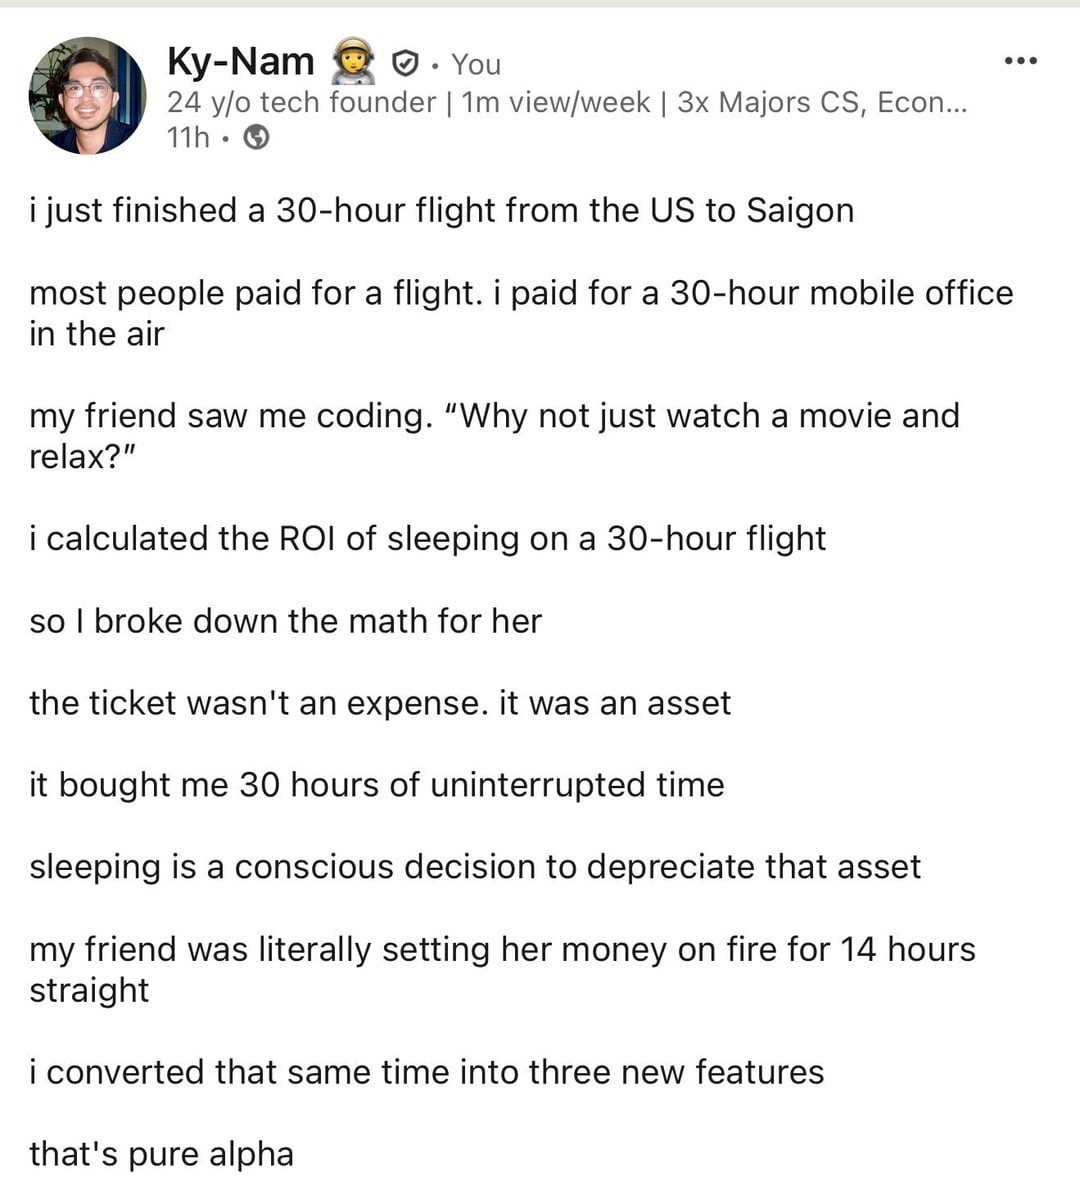Click the "that's pure alpha" line
Image resolution: width=1080 pixels, height=1204 pixels.
[x=161, y=1154]
